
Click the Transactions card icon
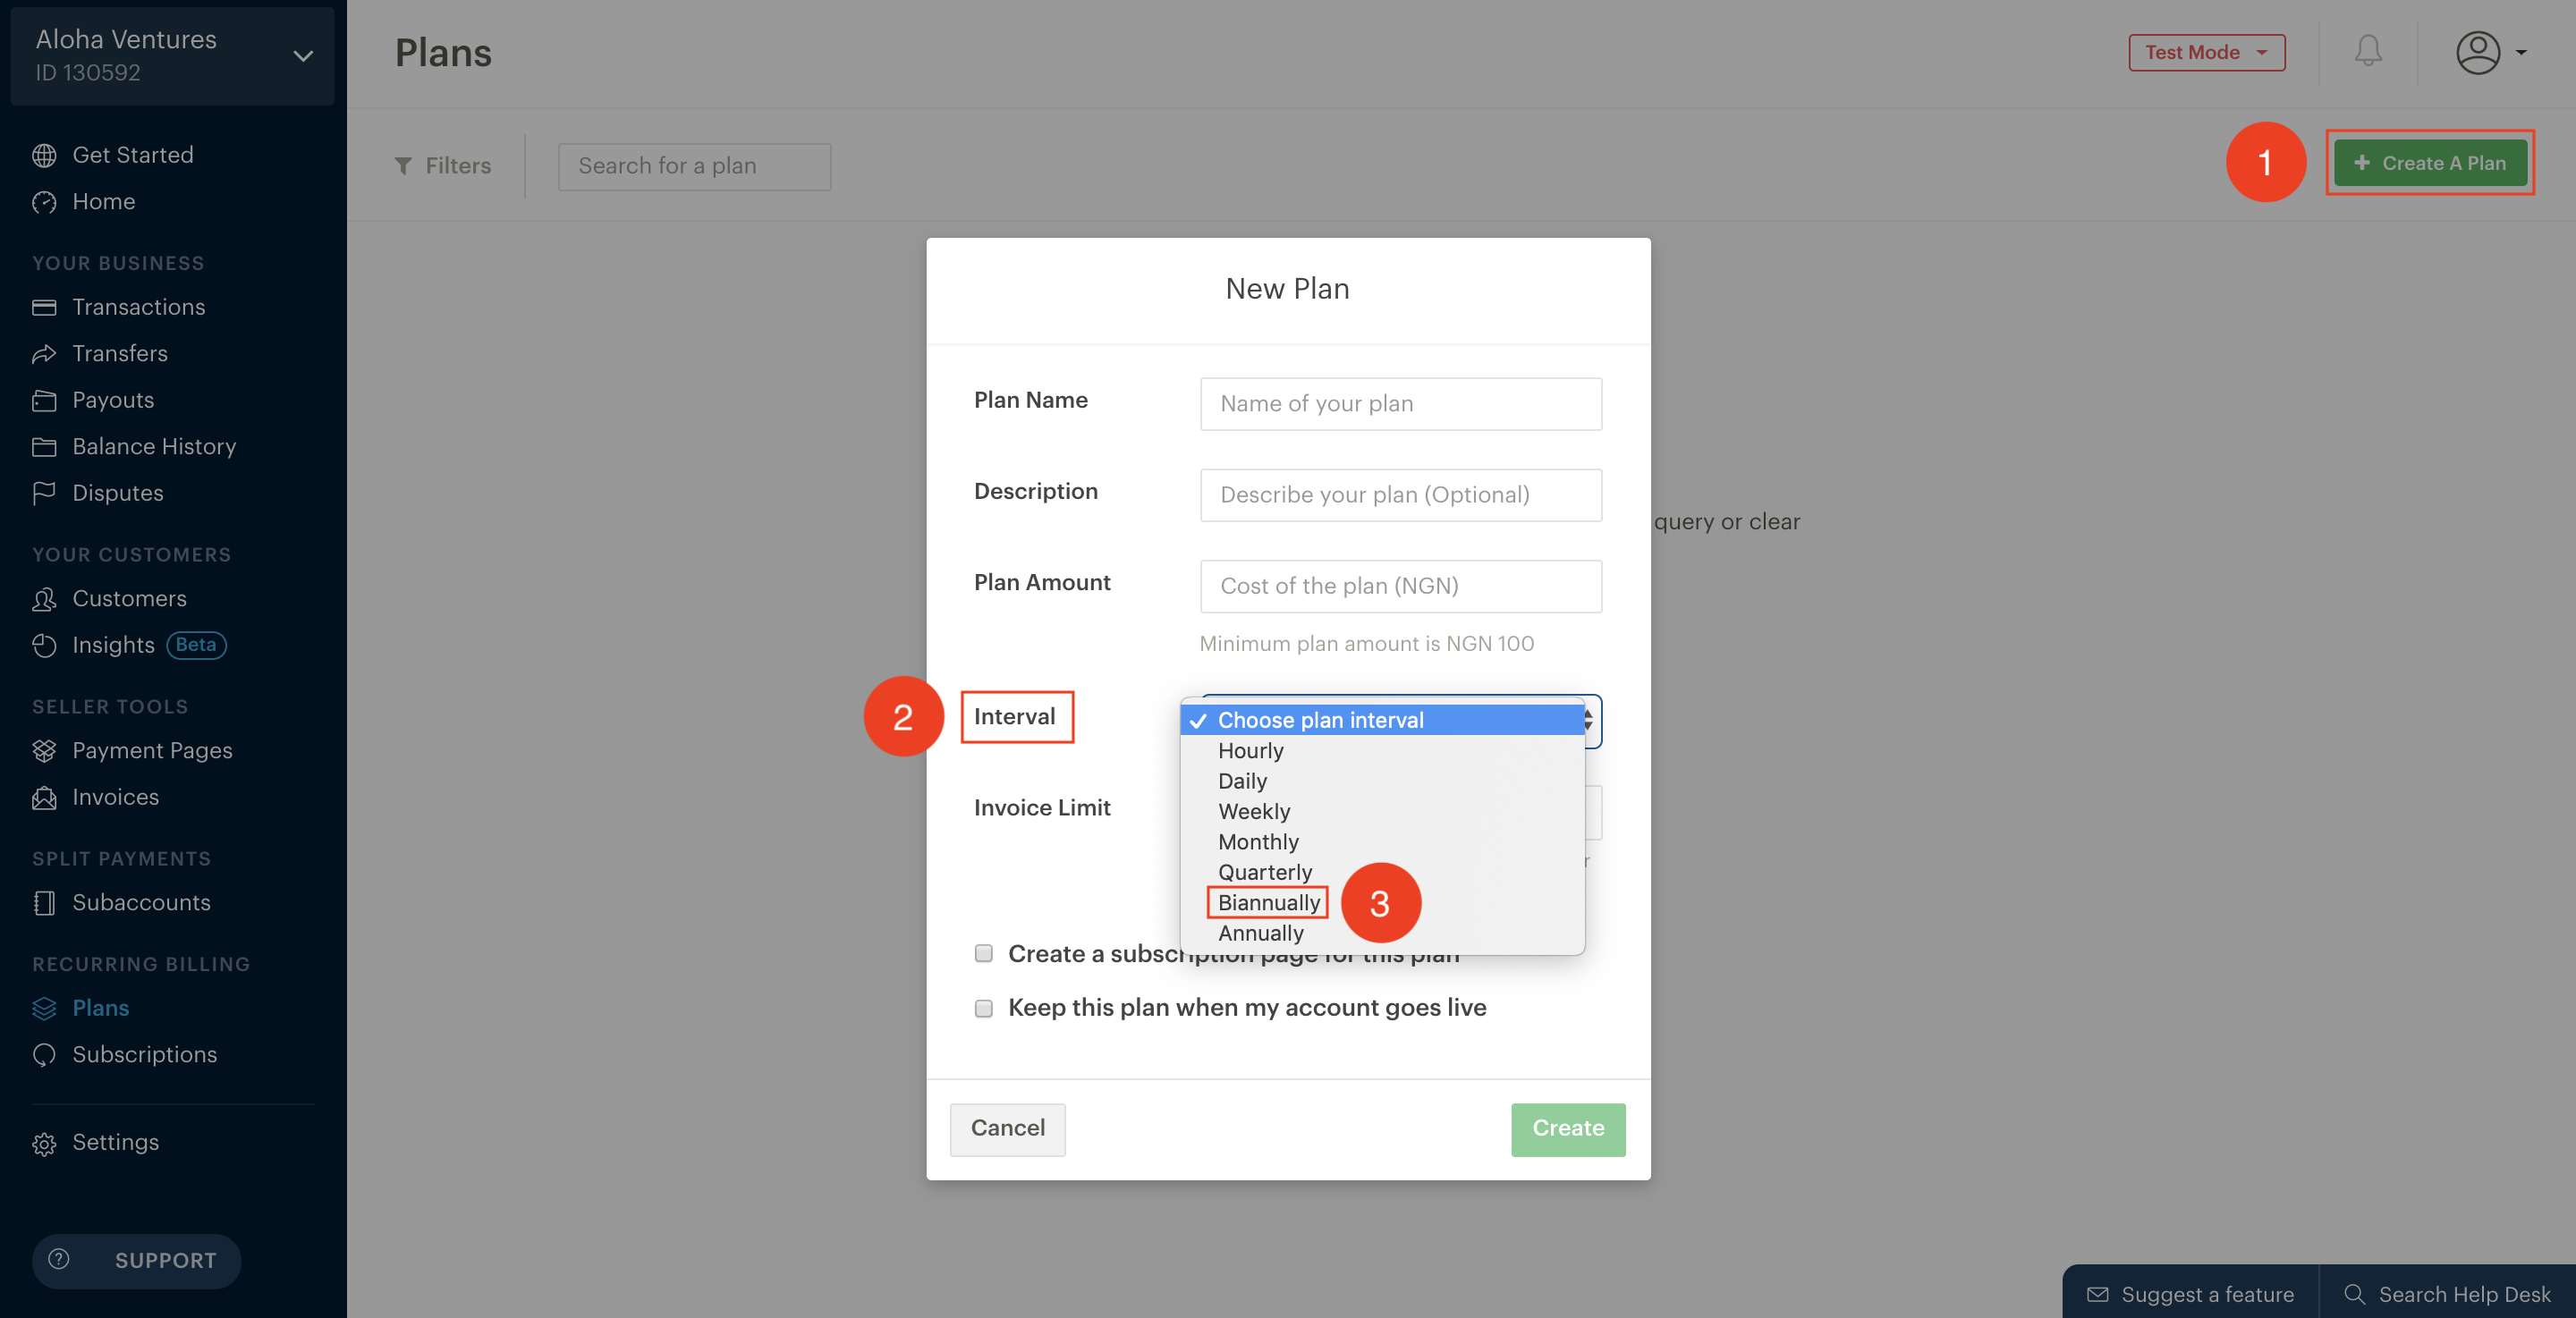(x=44, y=307)
